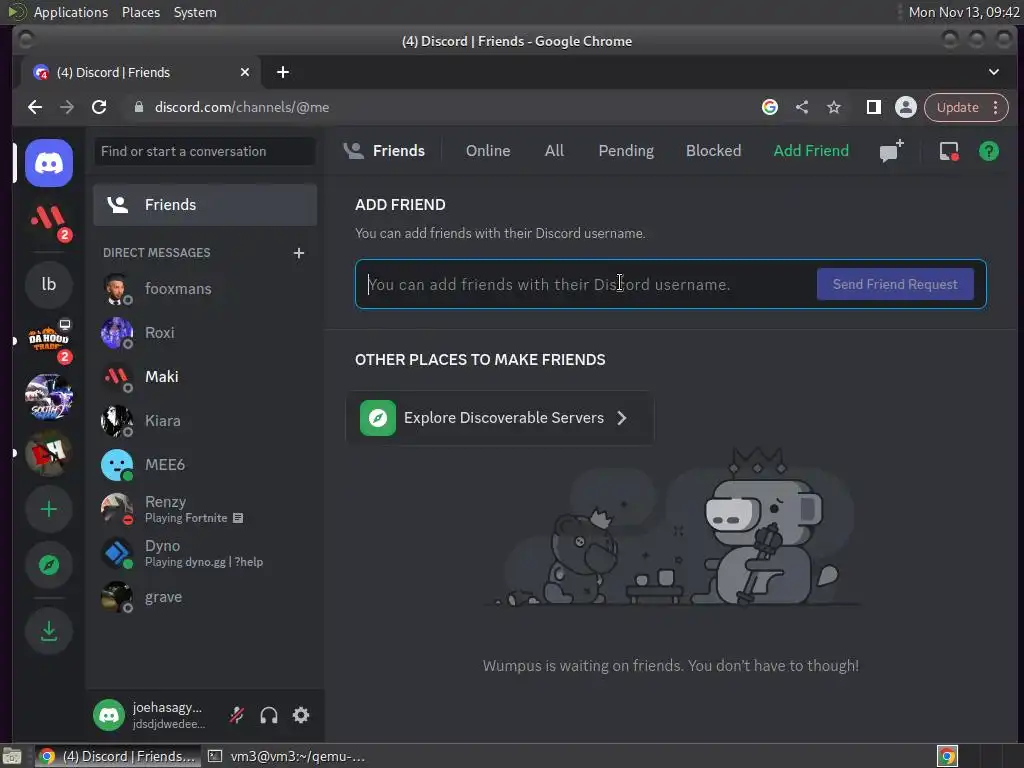Open the Inbox icon in header
The height and width of the screenshot is (768, 1024).
pyautogui.click(x=949, y=151)
